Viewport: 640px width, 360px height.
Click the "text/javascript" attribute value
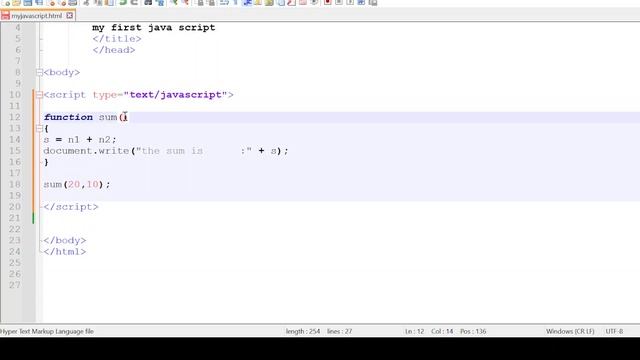(x=175, y=95)
